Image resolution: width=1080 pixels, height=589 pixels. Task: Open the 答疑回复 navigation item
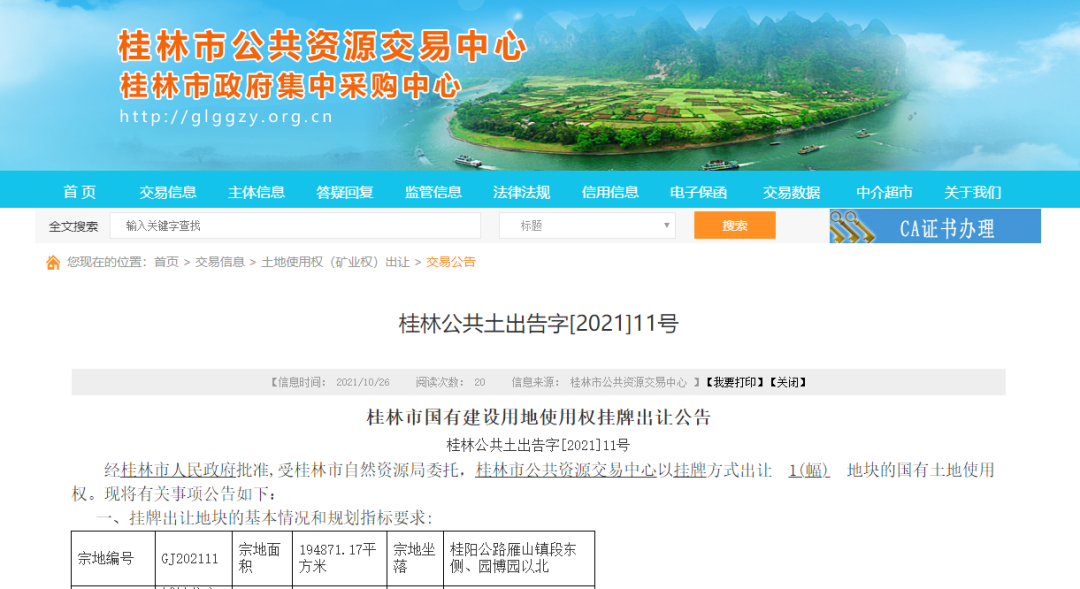point(345,192)
